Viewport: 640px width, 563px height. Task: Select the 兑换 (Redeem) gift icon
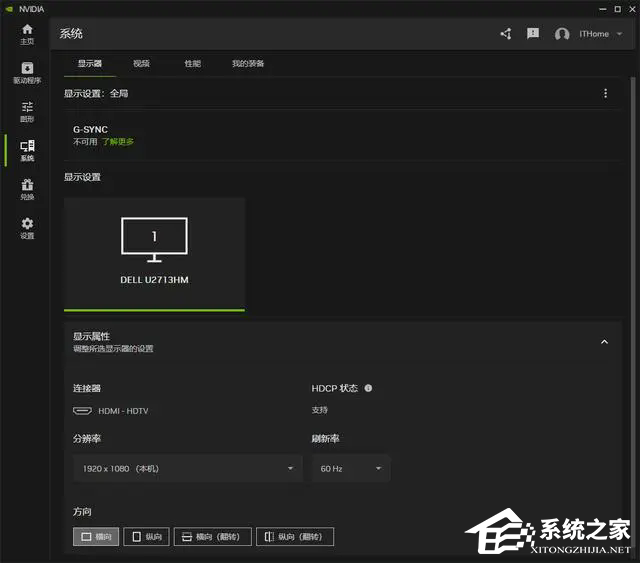point(27,189)
